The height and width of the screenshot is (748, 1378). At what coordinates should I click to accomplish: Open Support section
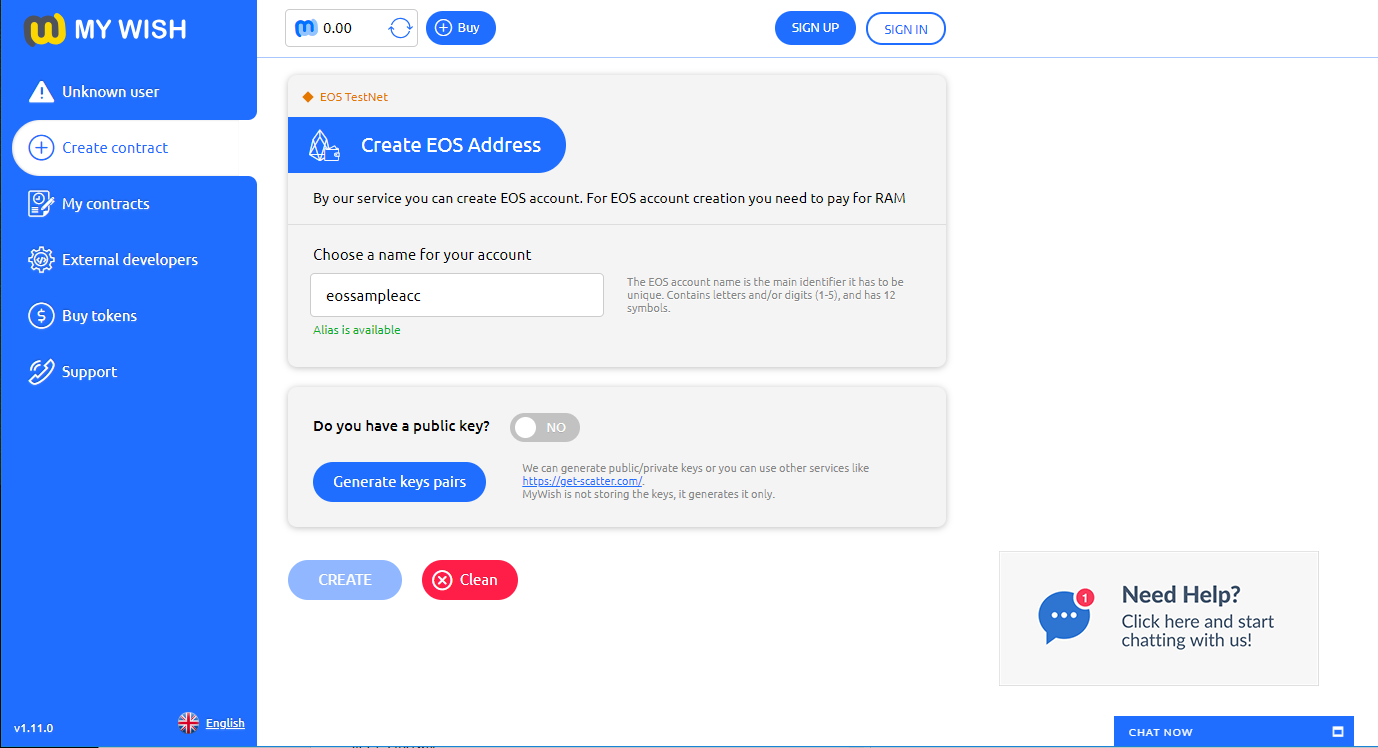tap(128, 372)
